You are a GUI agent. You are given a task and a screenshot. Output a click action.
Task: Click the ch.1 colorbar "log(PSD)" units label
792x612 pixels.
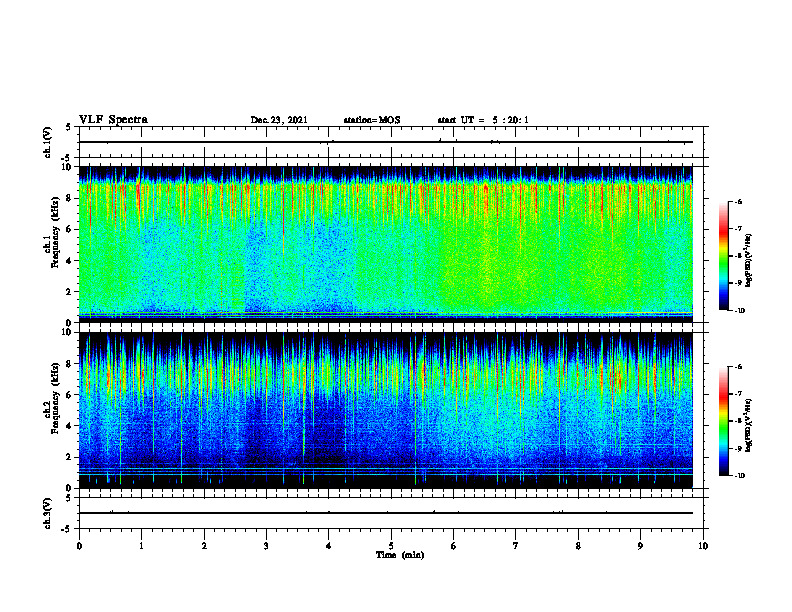point(749,260)
